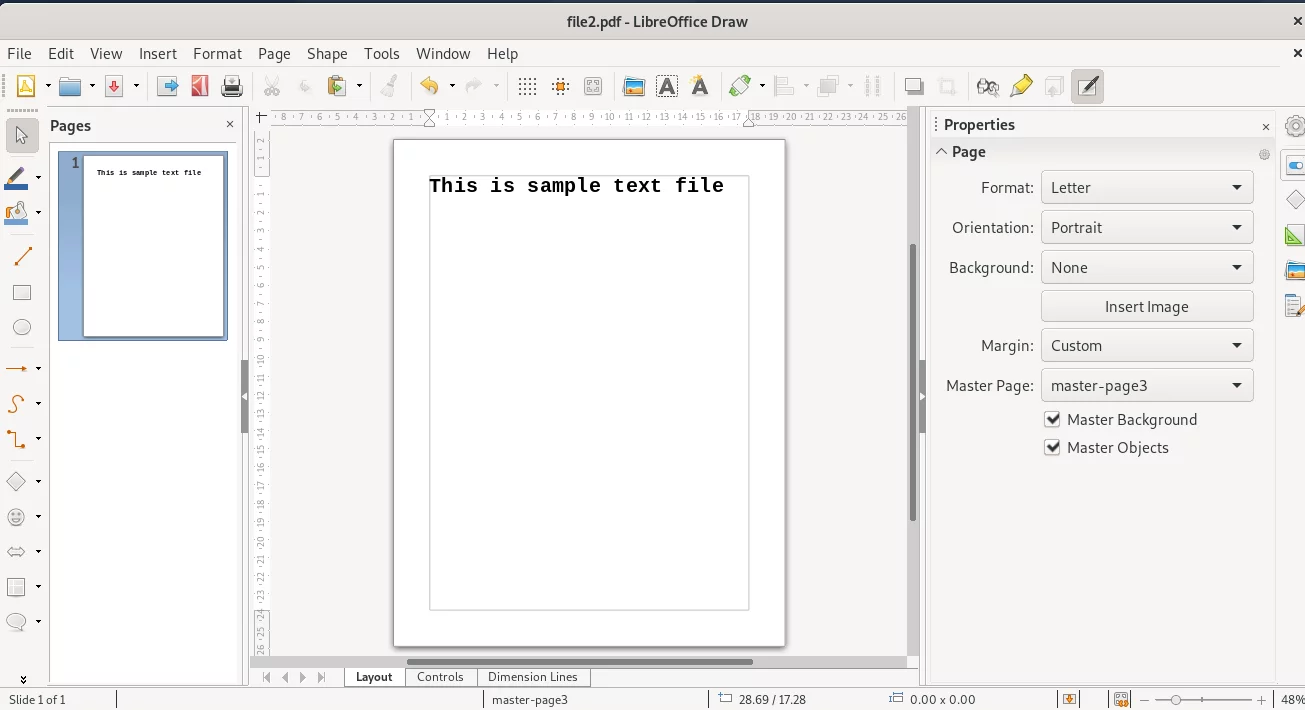Click the Insert Image button

pyautogui.click(x=1147, y=306)
